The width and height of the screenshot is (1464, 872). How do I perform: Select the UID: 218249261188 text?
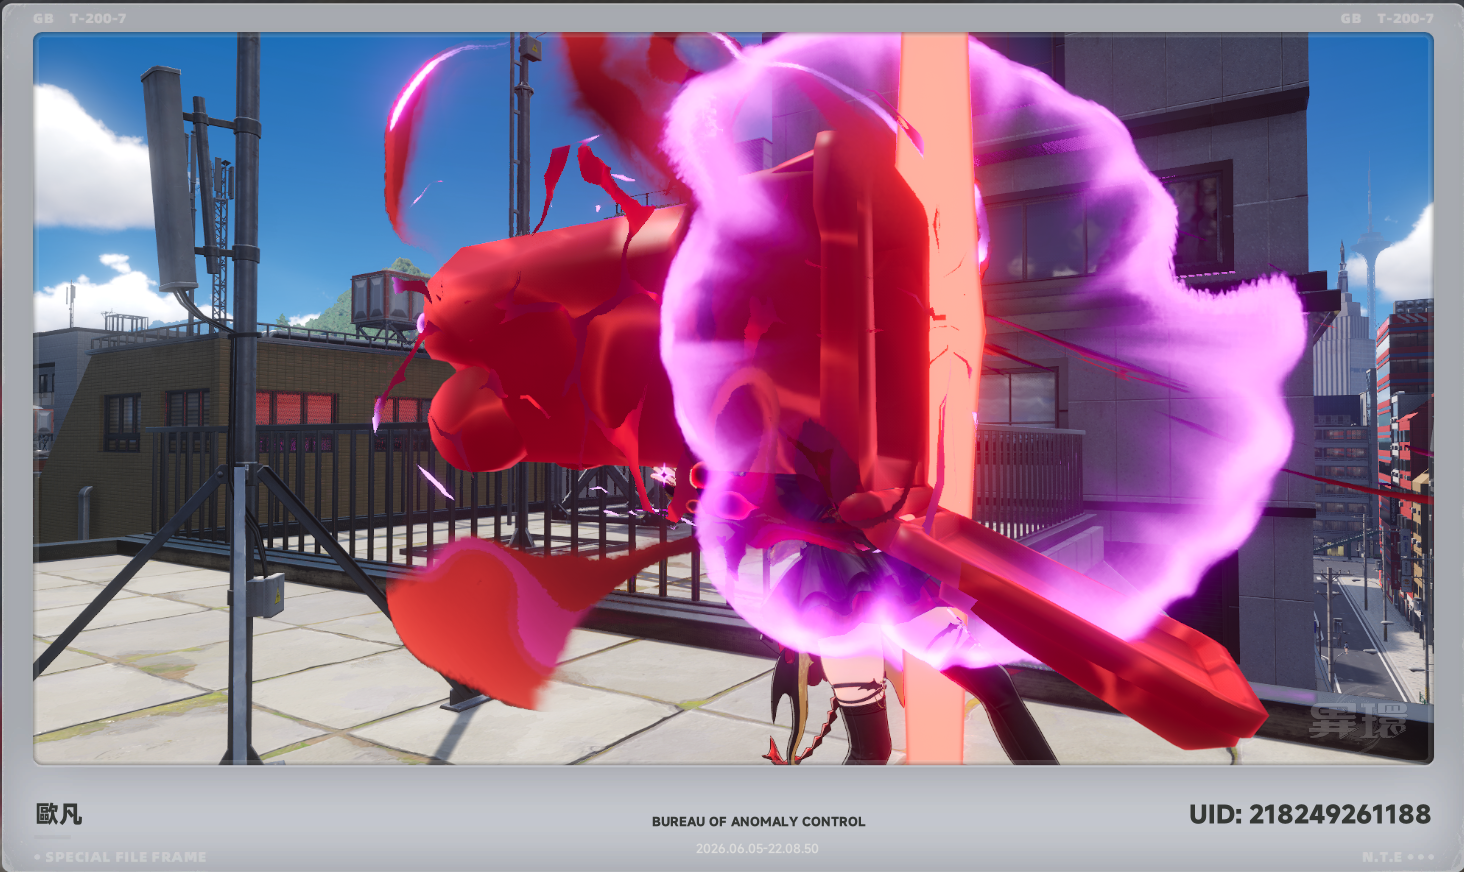(1309, 815)
